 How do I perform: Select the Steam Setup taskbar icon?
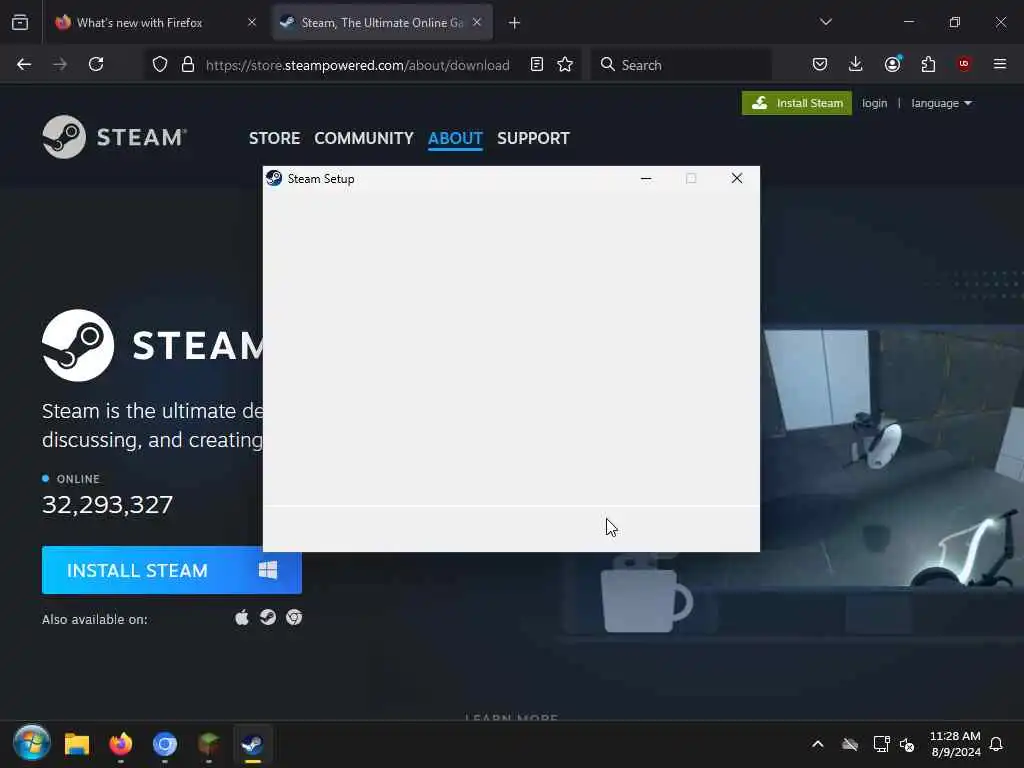pos(253,744)
